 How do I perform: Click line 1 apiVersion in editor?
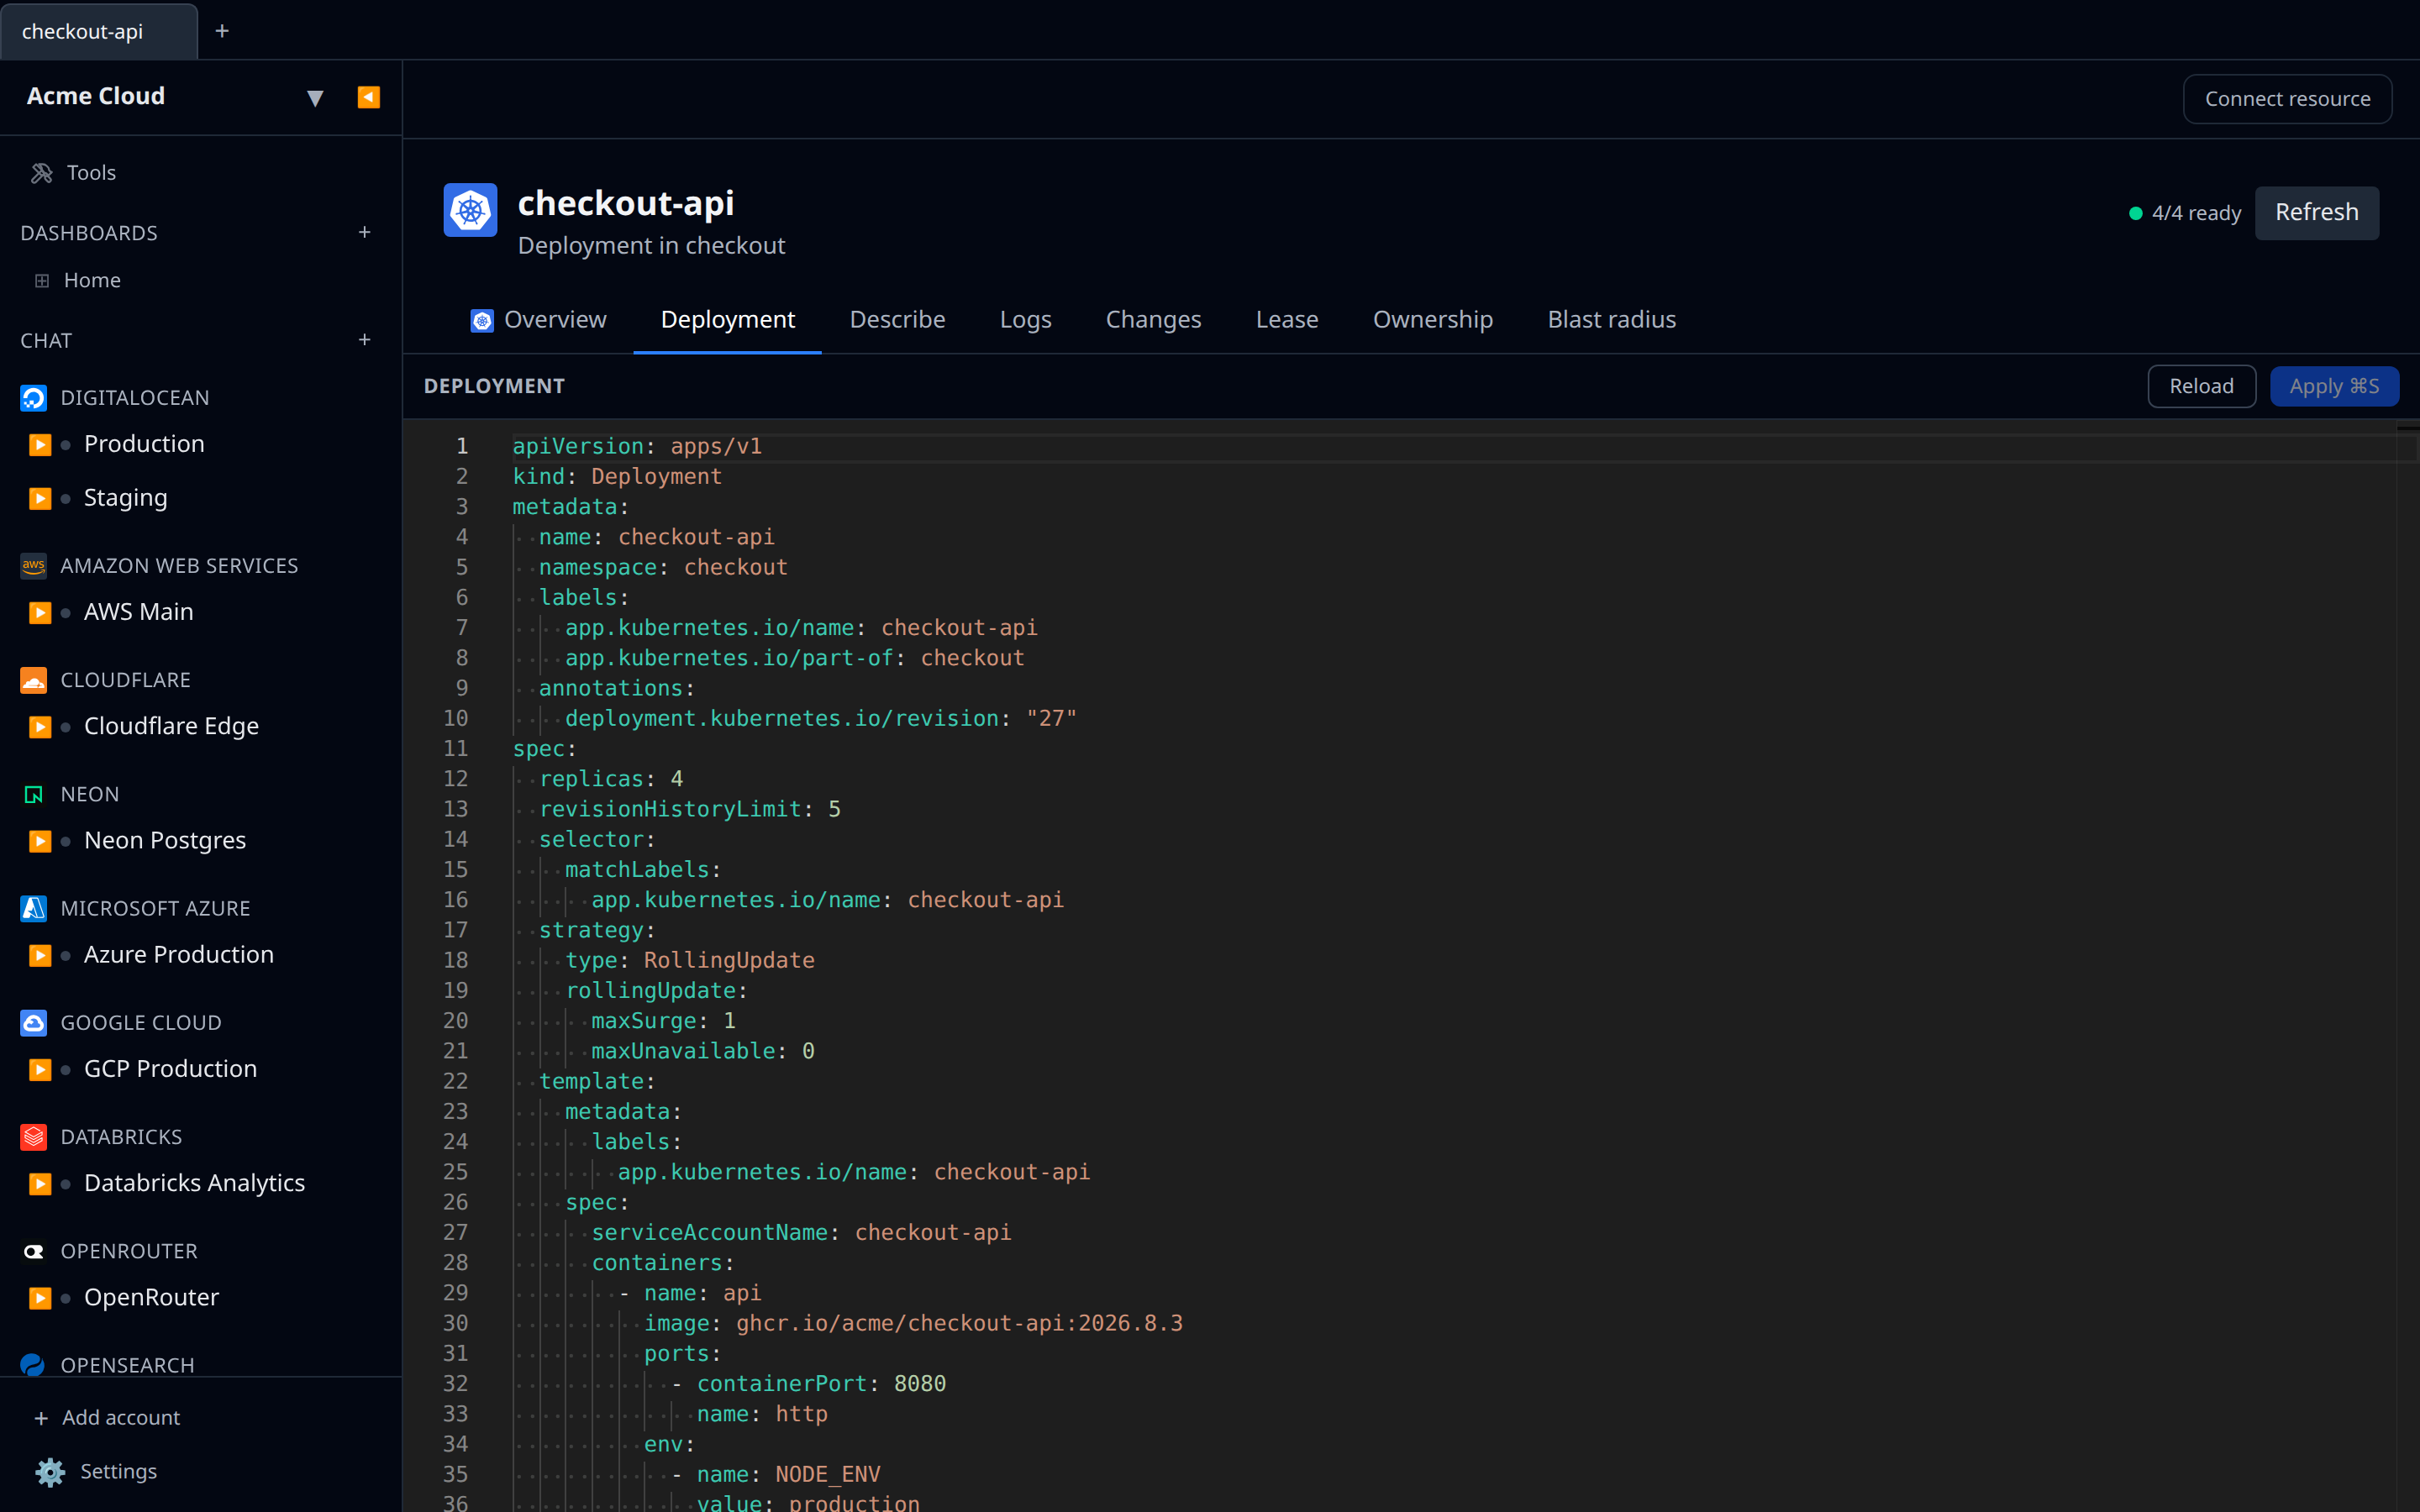pos(637,447)
